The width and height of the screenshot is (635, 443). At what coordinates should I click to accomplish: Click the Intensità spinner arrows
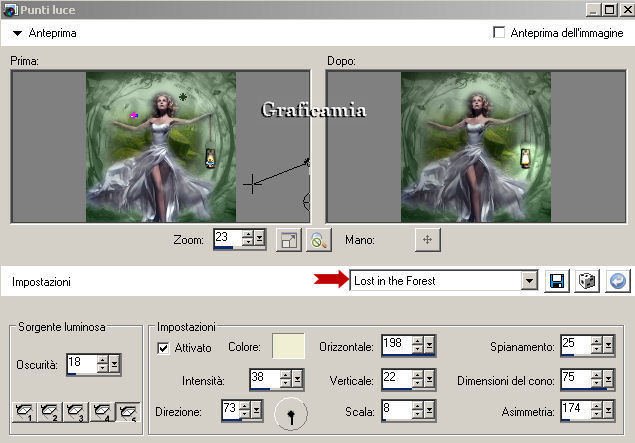[286, 379]
